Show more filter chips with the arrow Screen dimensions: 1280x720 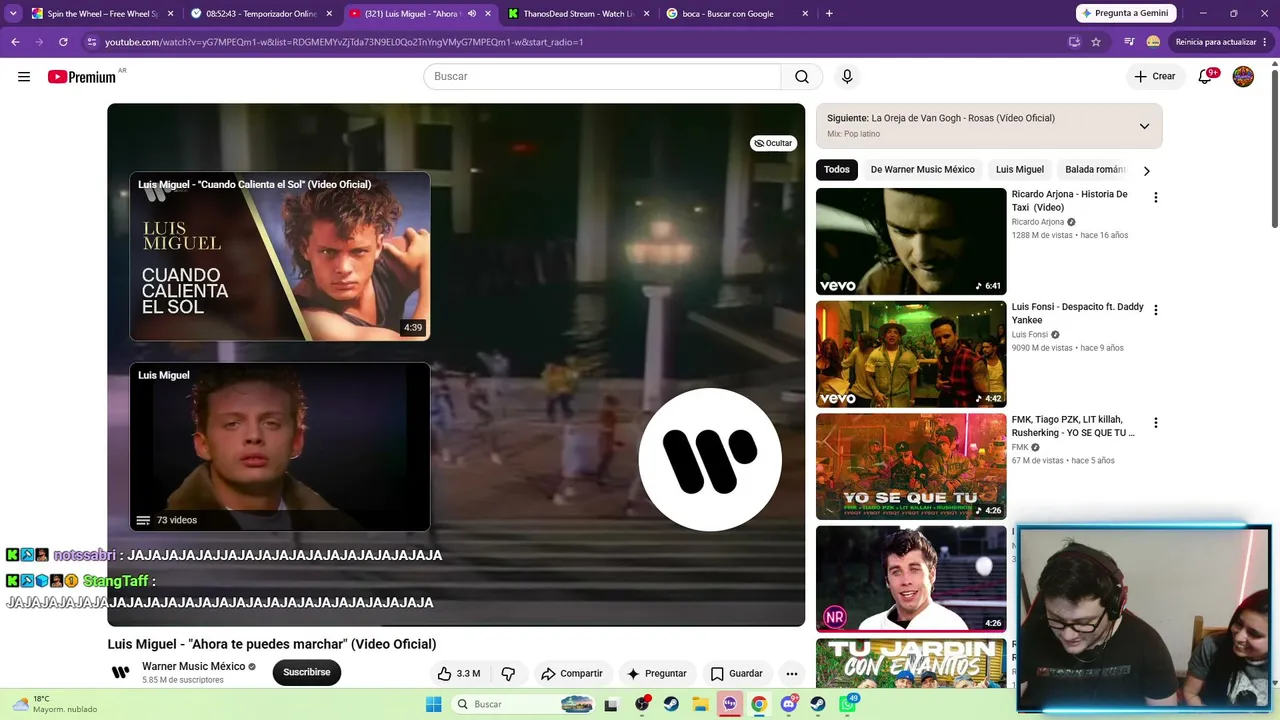1146,170
